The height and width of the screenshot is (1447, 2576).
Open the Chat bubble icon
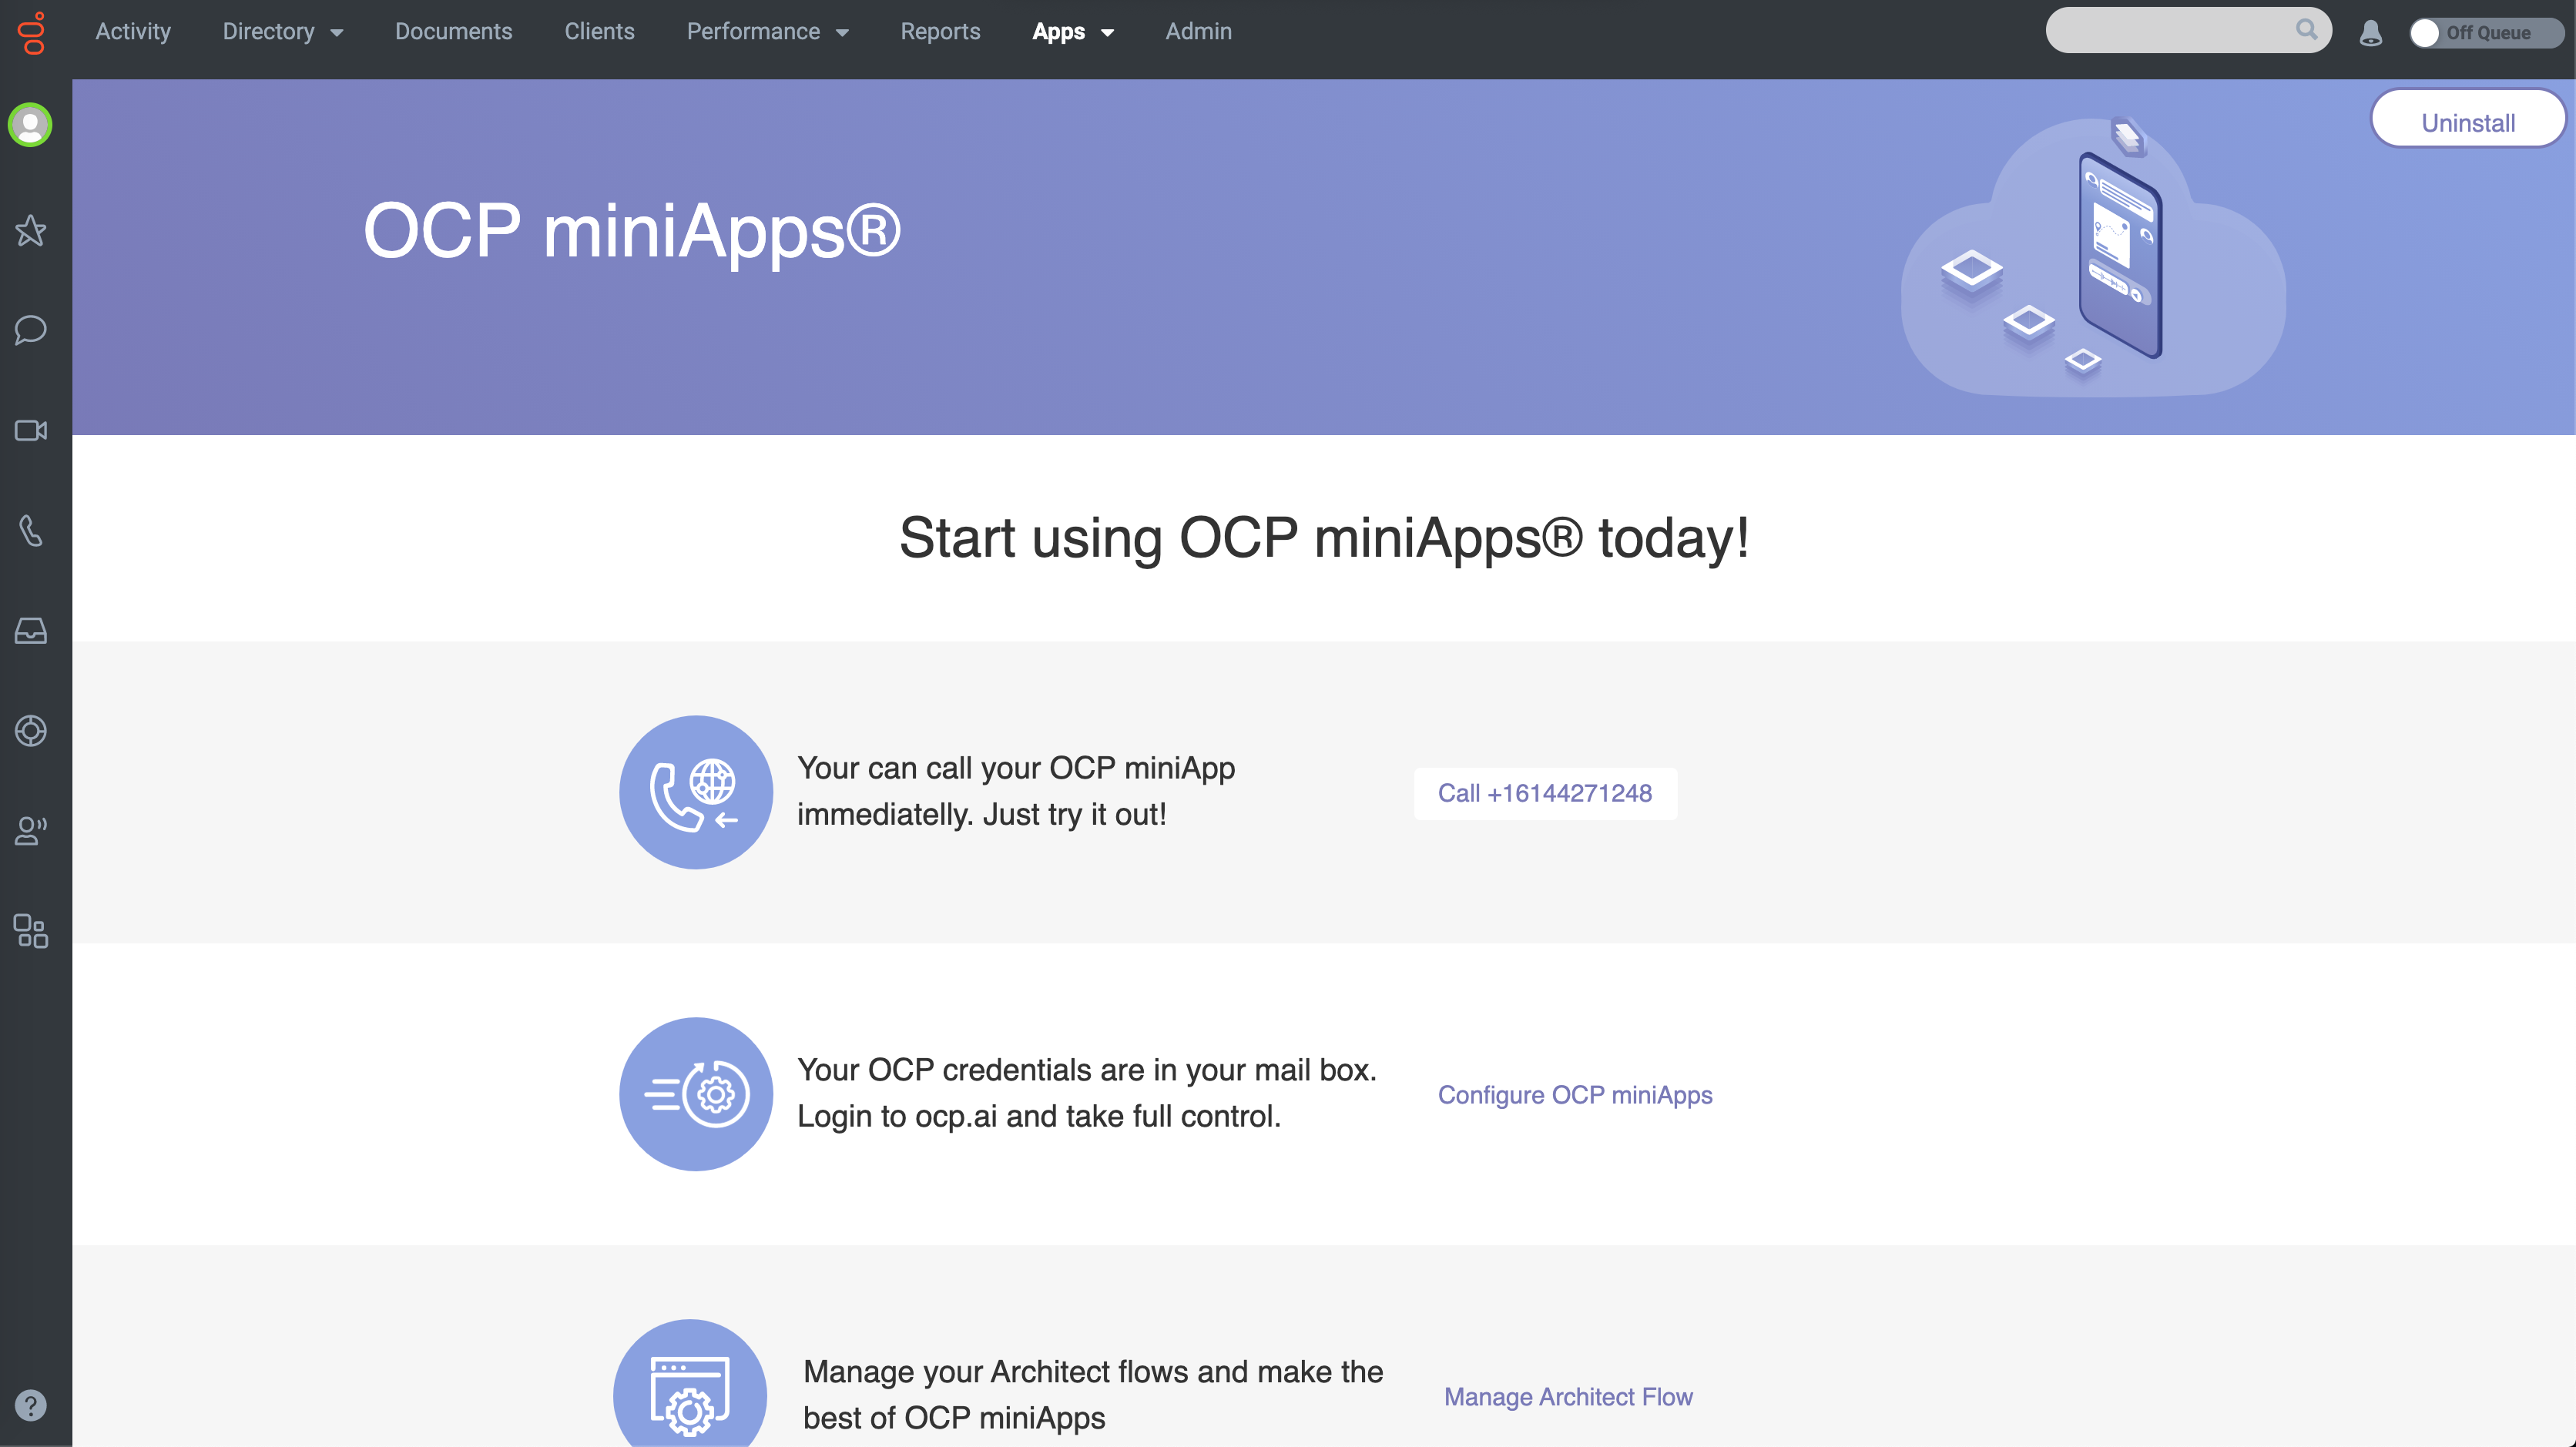[x=31, y=330]
